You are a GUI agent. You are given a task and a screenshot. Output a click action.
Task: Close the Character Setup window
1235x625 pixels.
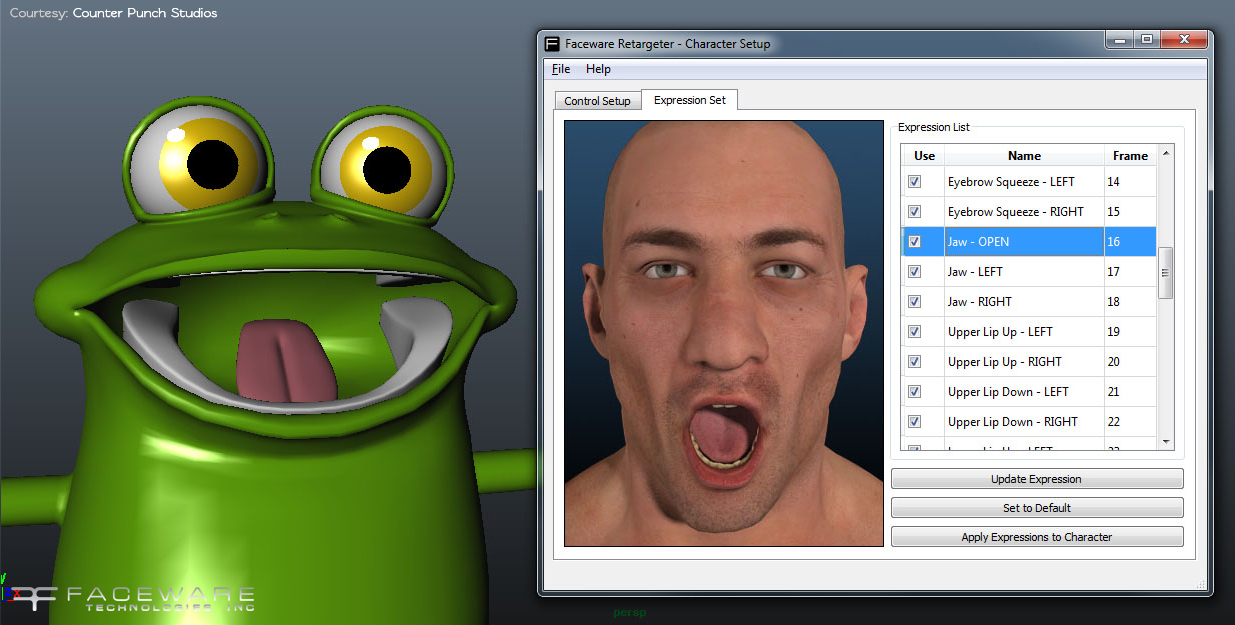(x=1183, y=40)
